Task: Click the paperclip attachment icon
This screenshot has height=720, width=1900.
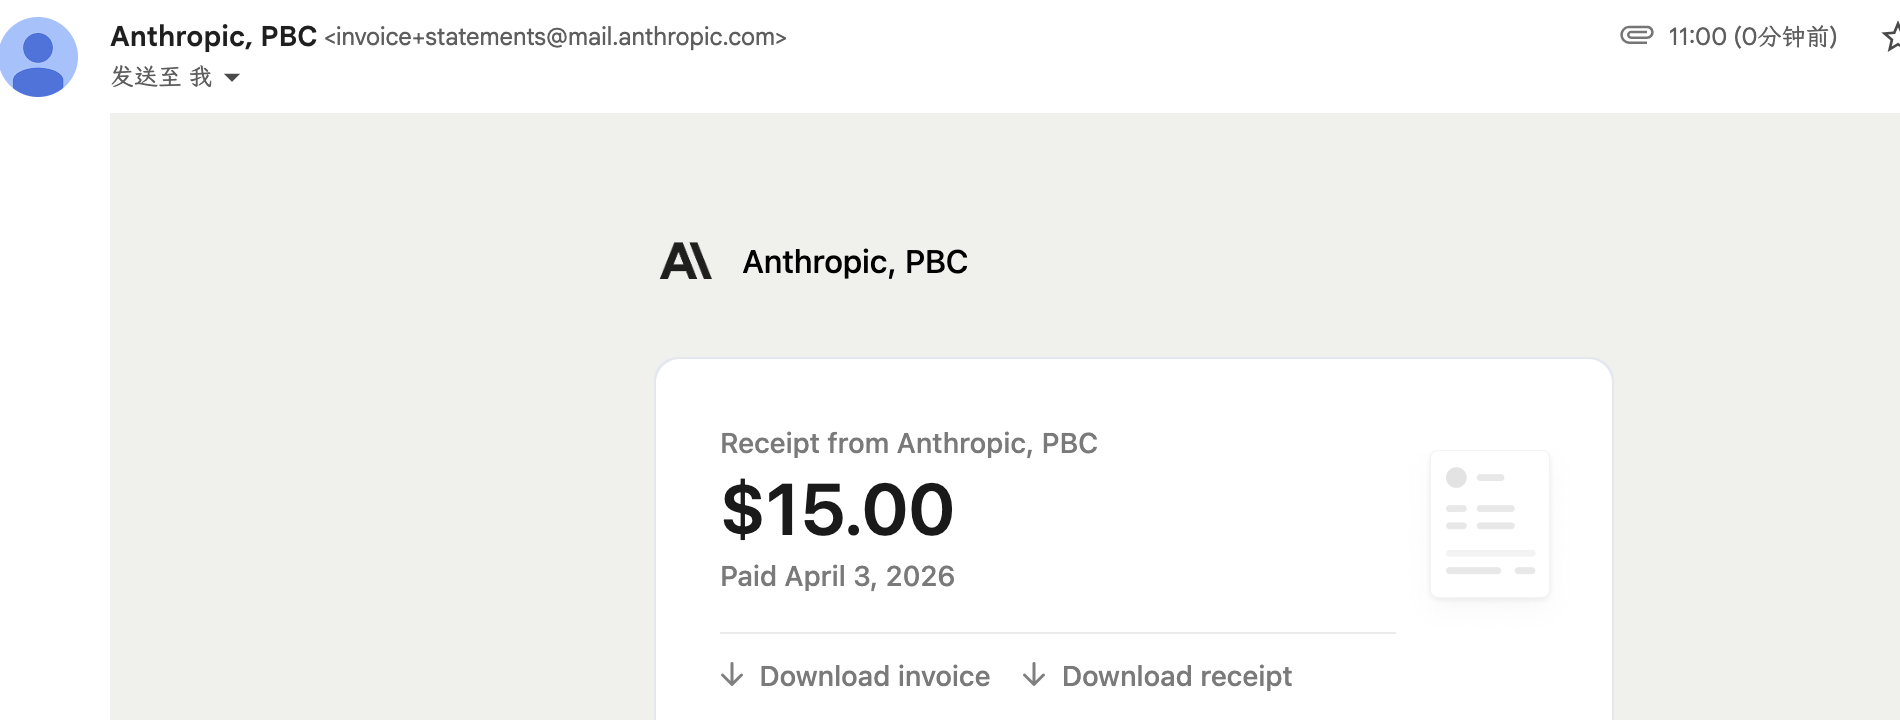Action: click(1636, 36)
